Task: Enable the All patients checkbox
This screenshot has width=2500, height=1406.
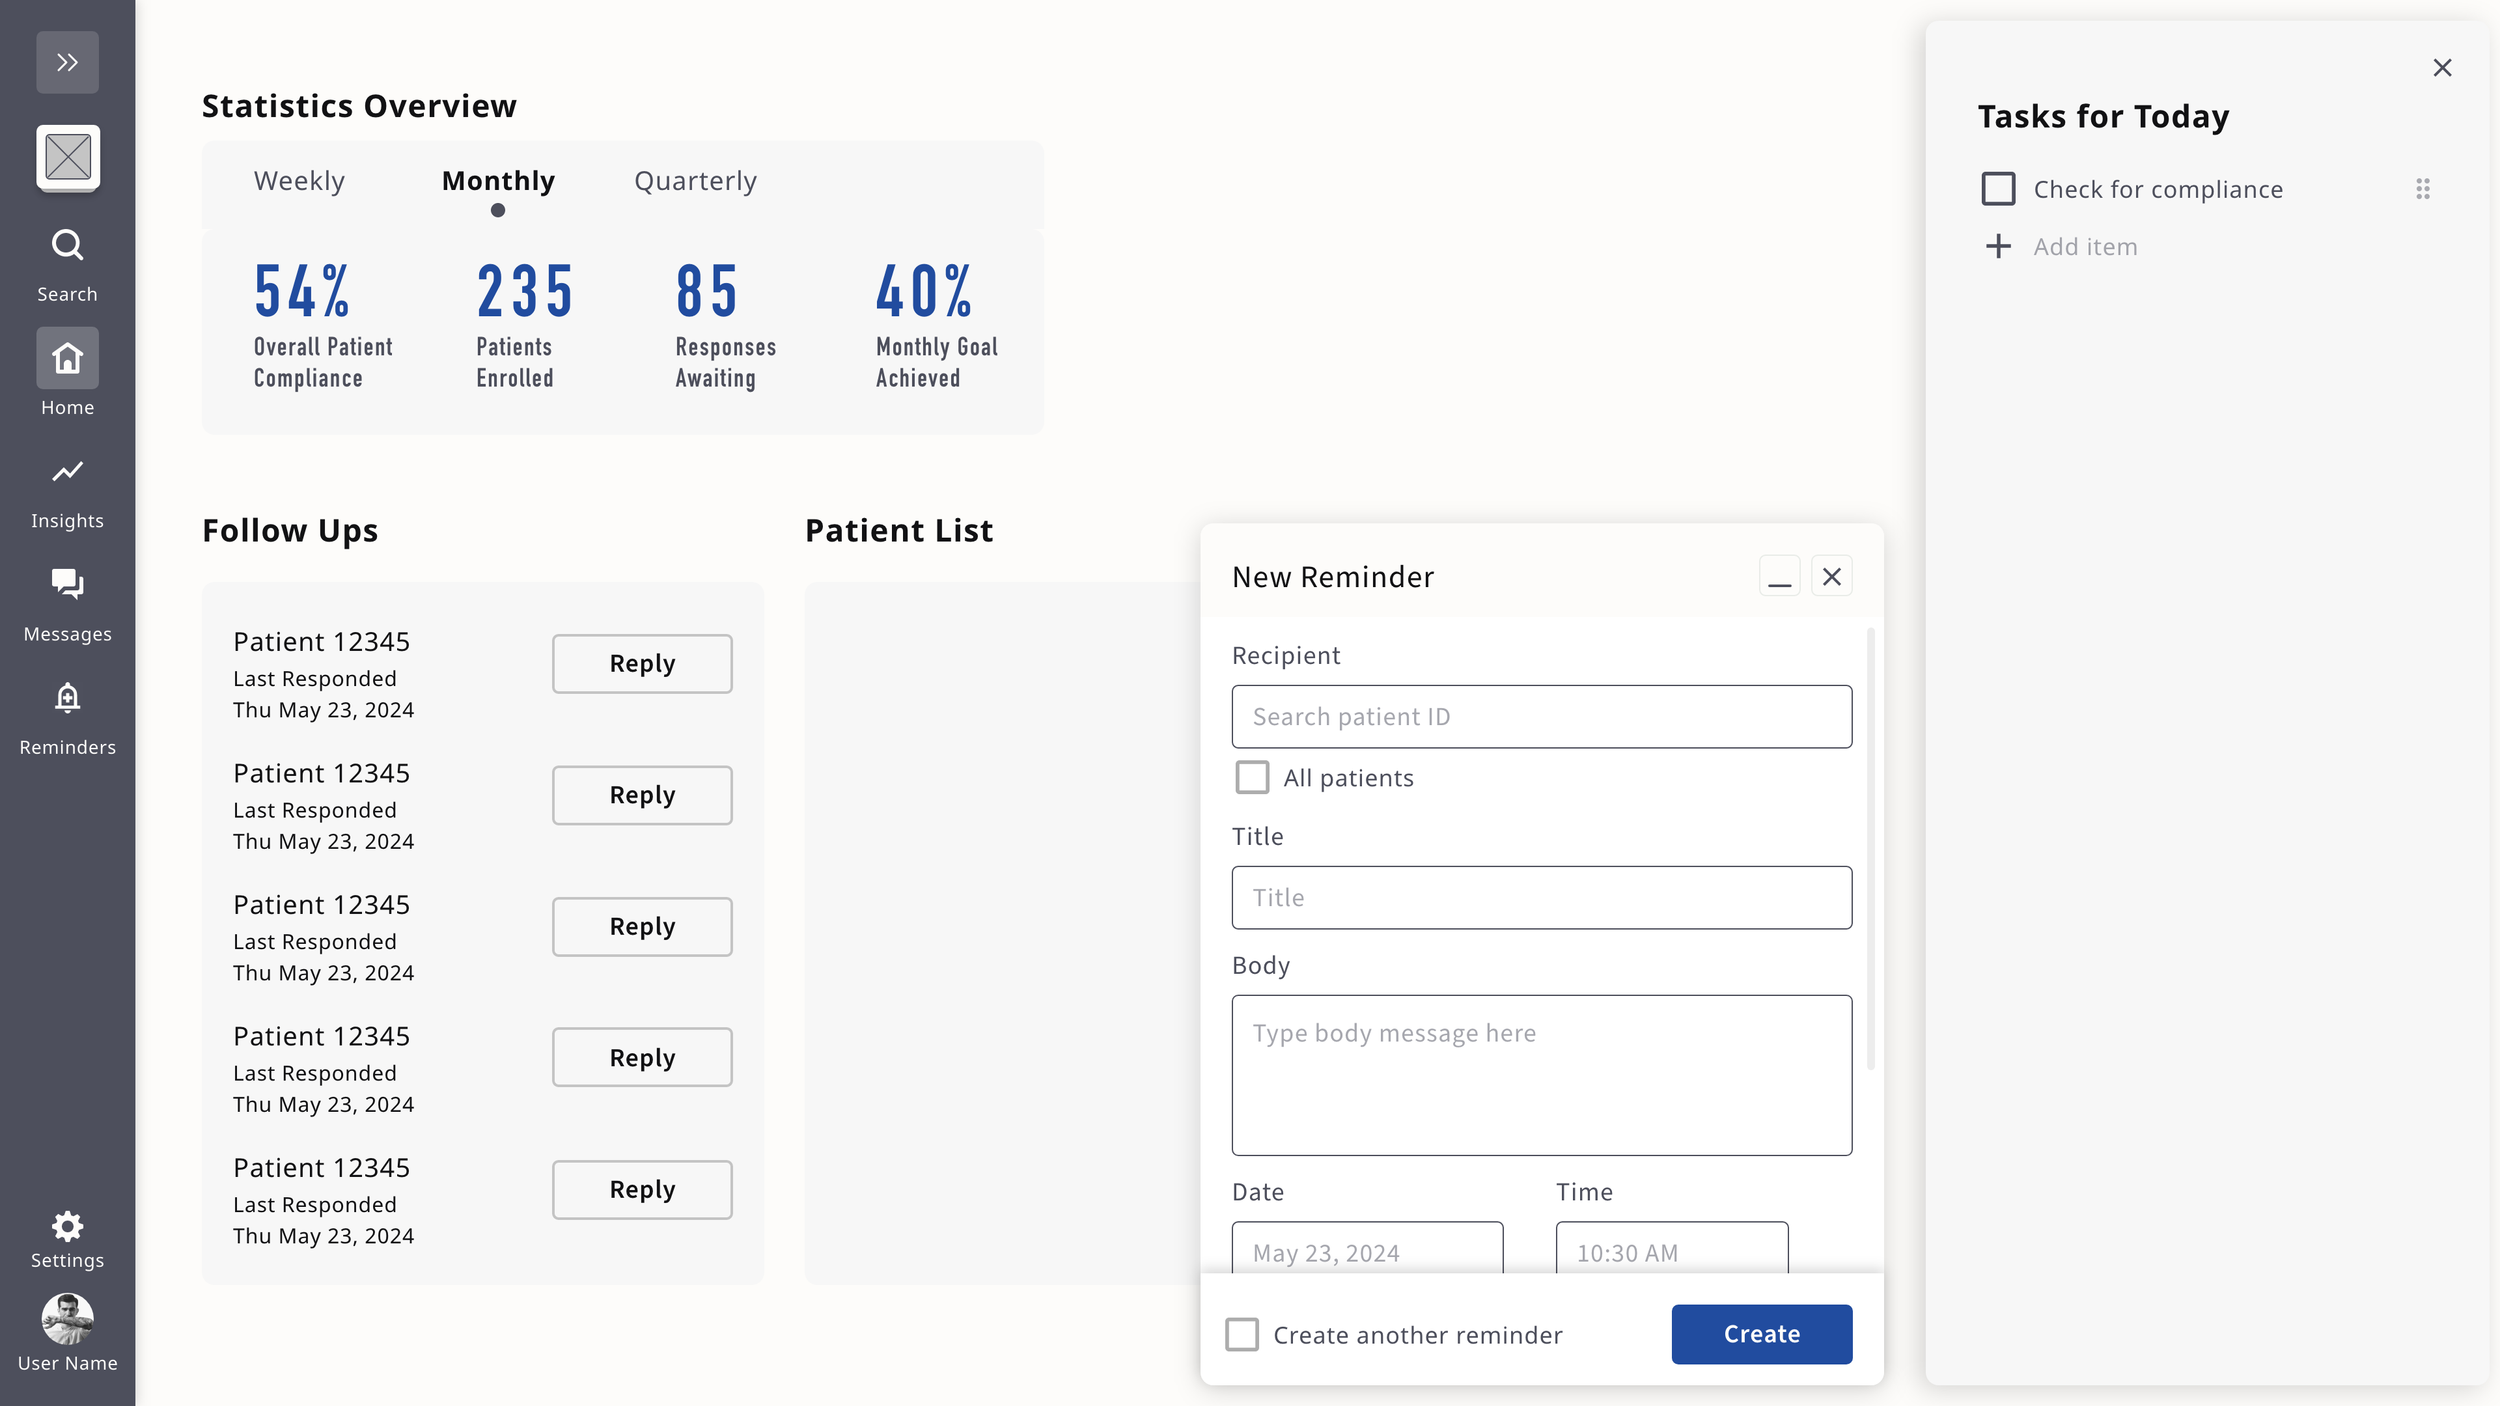Action: point(1251,777)
